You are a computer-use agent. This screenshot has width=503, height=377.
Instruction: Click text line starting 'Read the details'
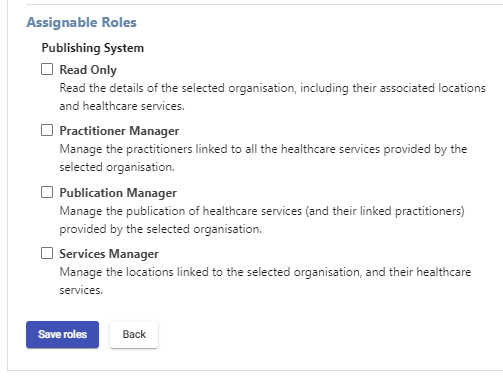272,88
